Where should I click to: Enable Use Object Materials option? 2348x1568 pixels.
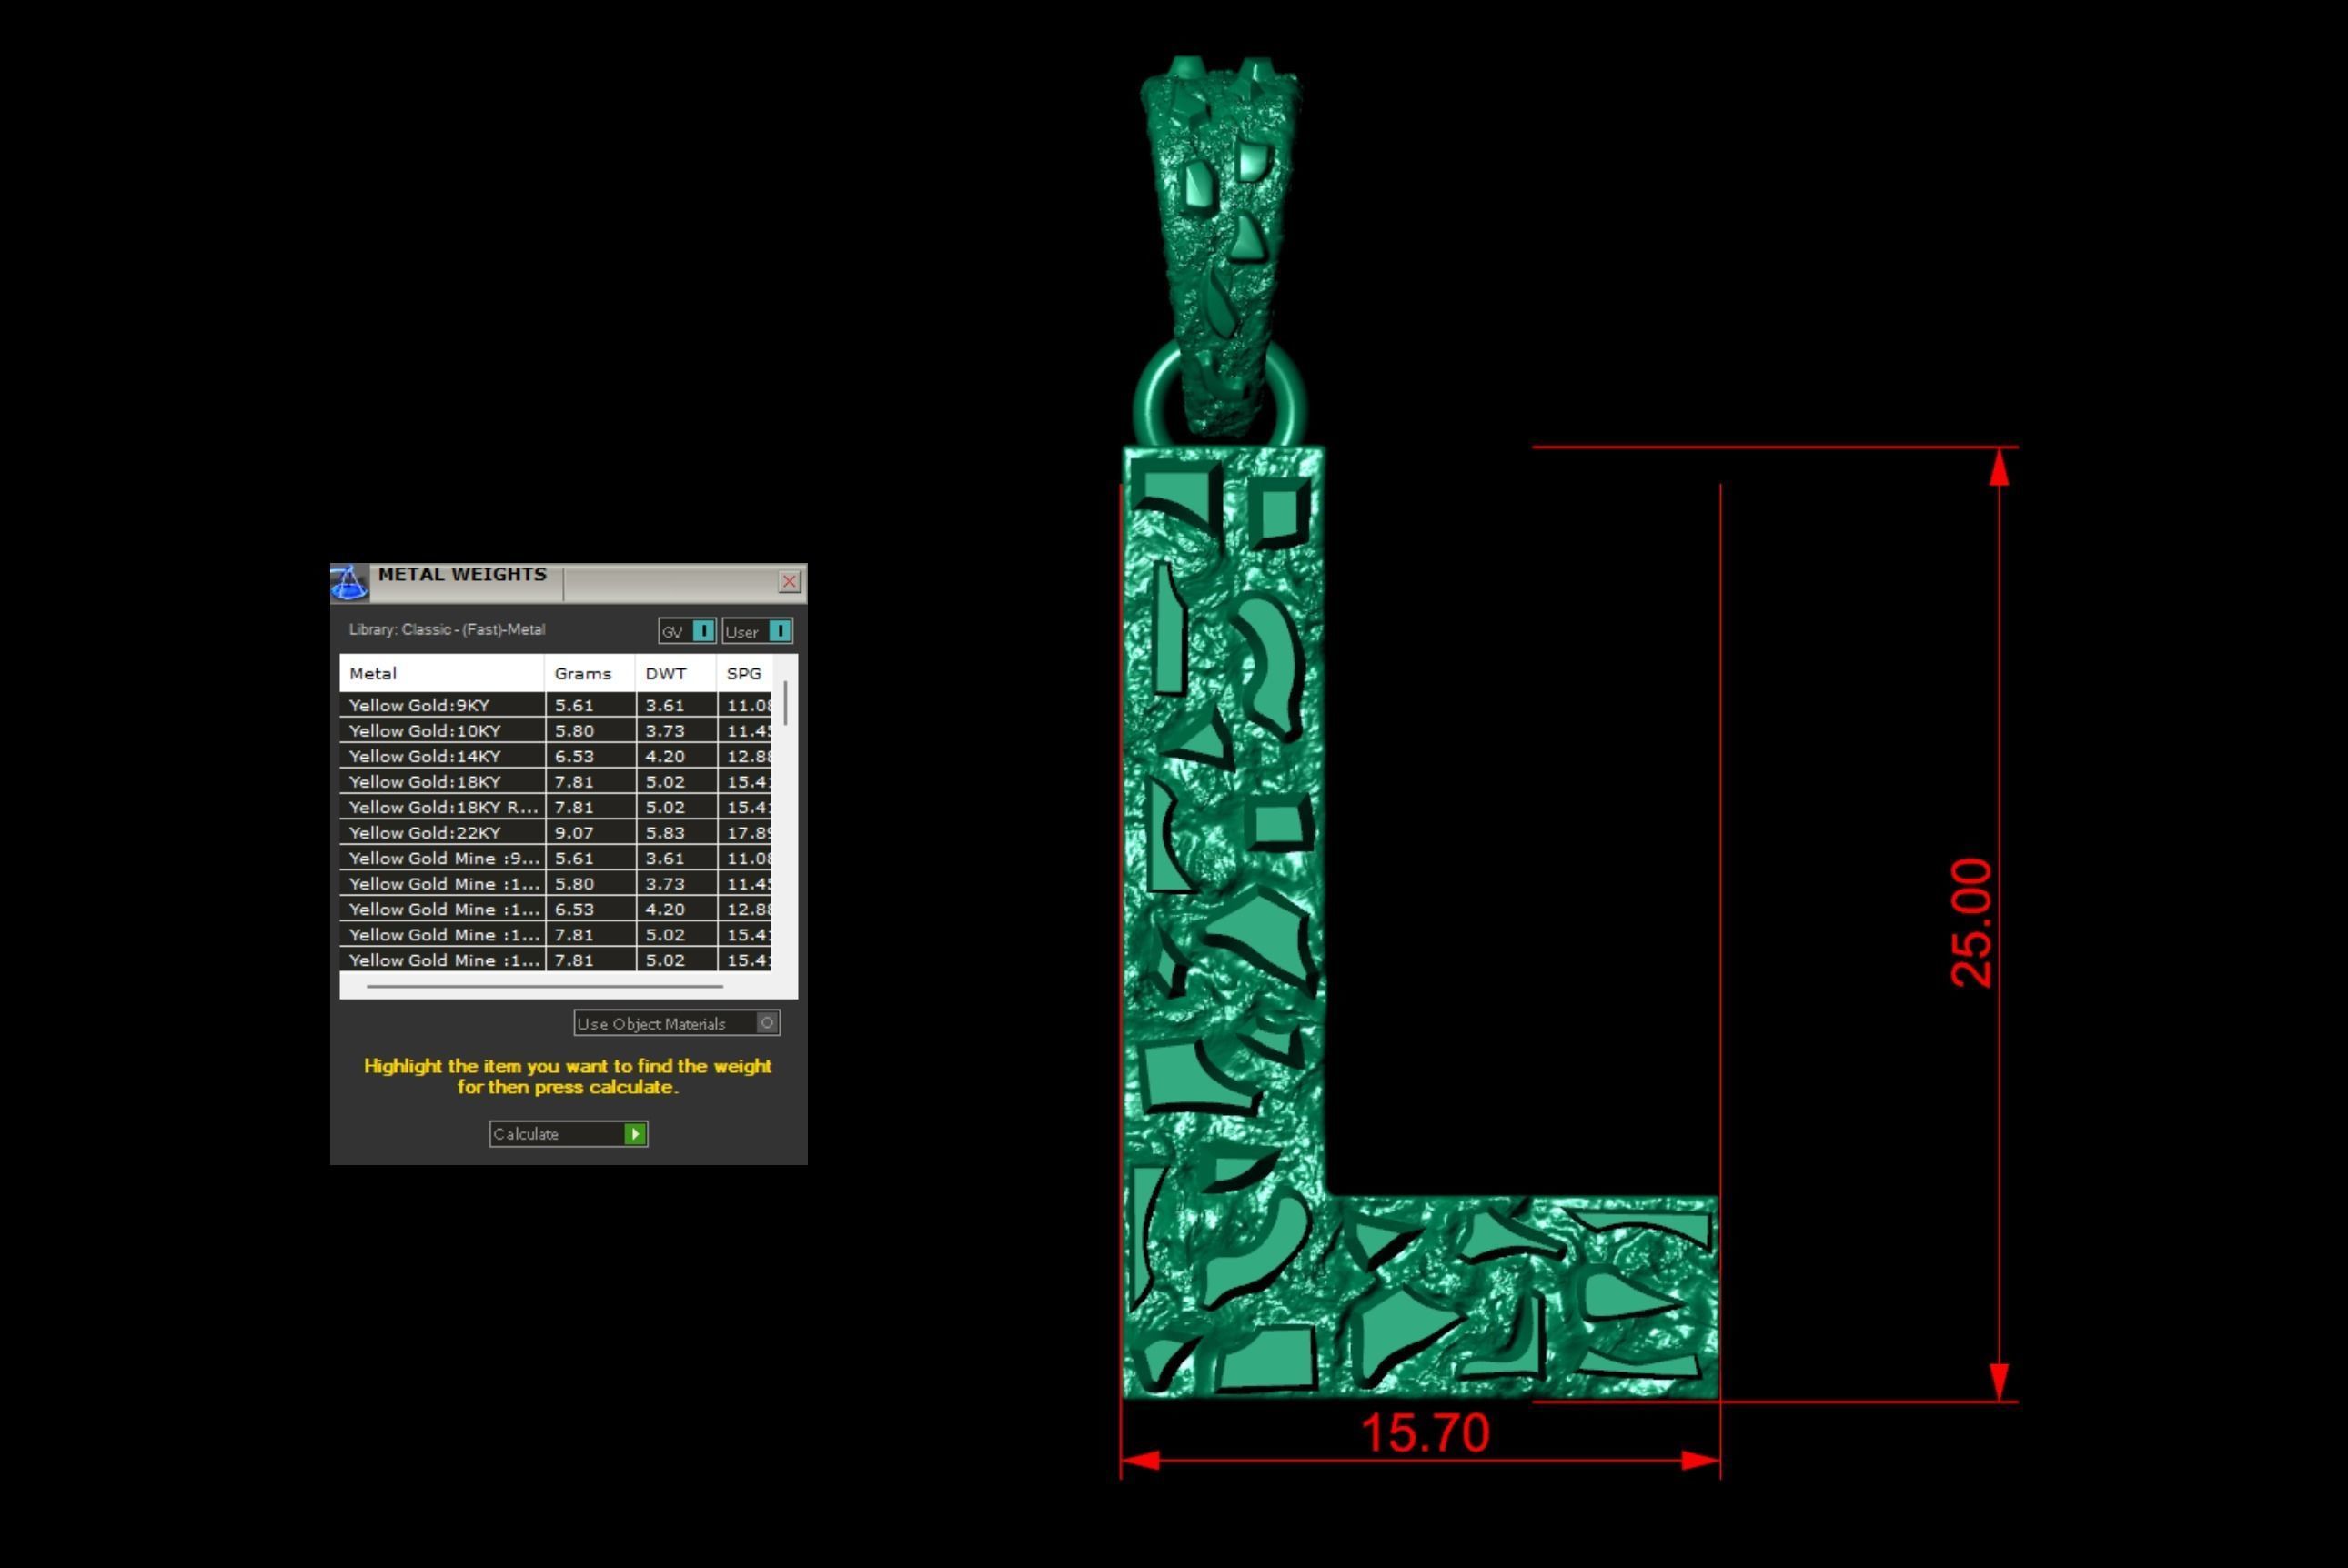pyautogui.click(x=677, y=1023)
